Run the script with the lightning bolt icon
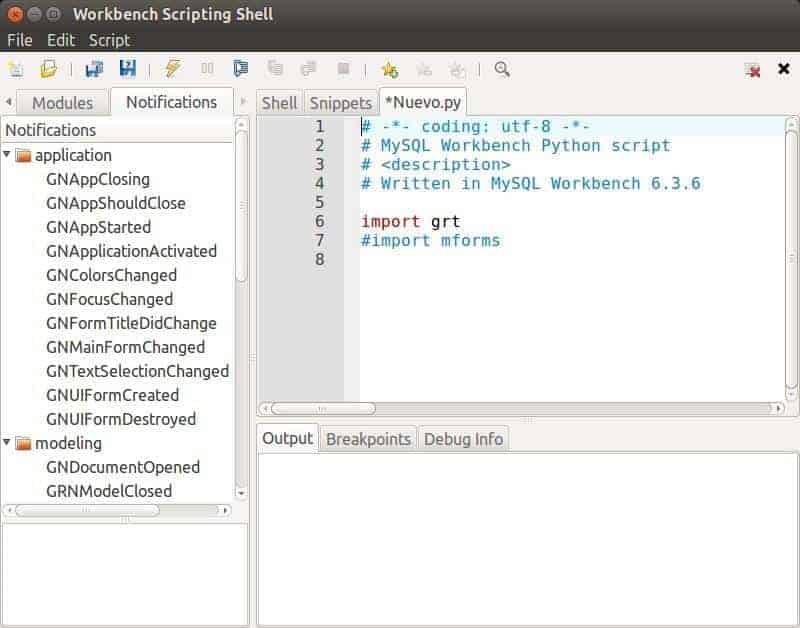This screenshot has width=800, height=628. [x=172, y=68]
